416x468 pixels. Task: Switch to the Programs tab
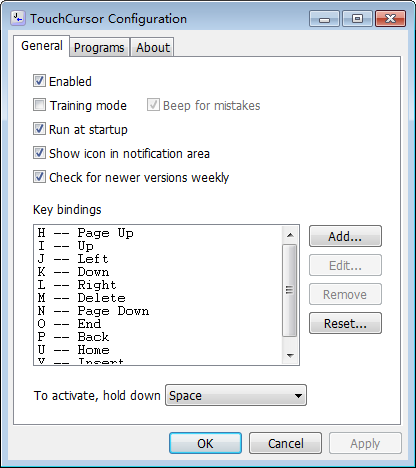tap(99, 47)
